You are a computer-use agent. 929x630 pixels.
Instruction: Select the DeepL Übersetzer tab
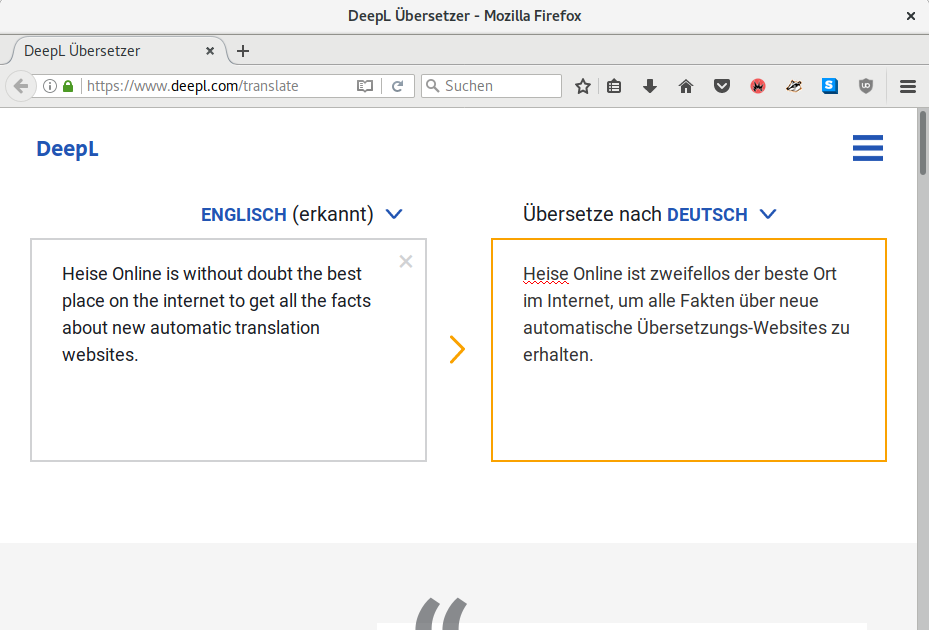pos(116,51)
